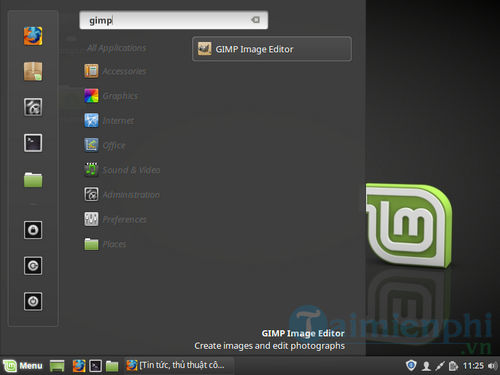Click the Quit power icon in sidebar
The image size is (500, 375).
tap(33, 301)
